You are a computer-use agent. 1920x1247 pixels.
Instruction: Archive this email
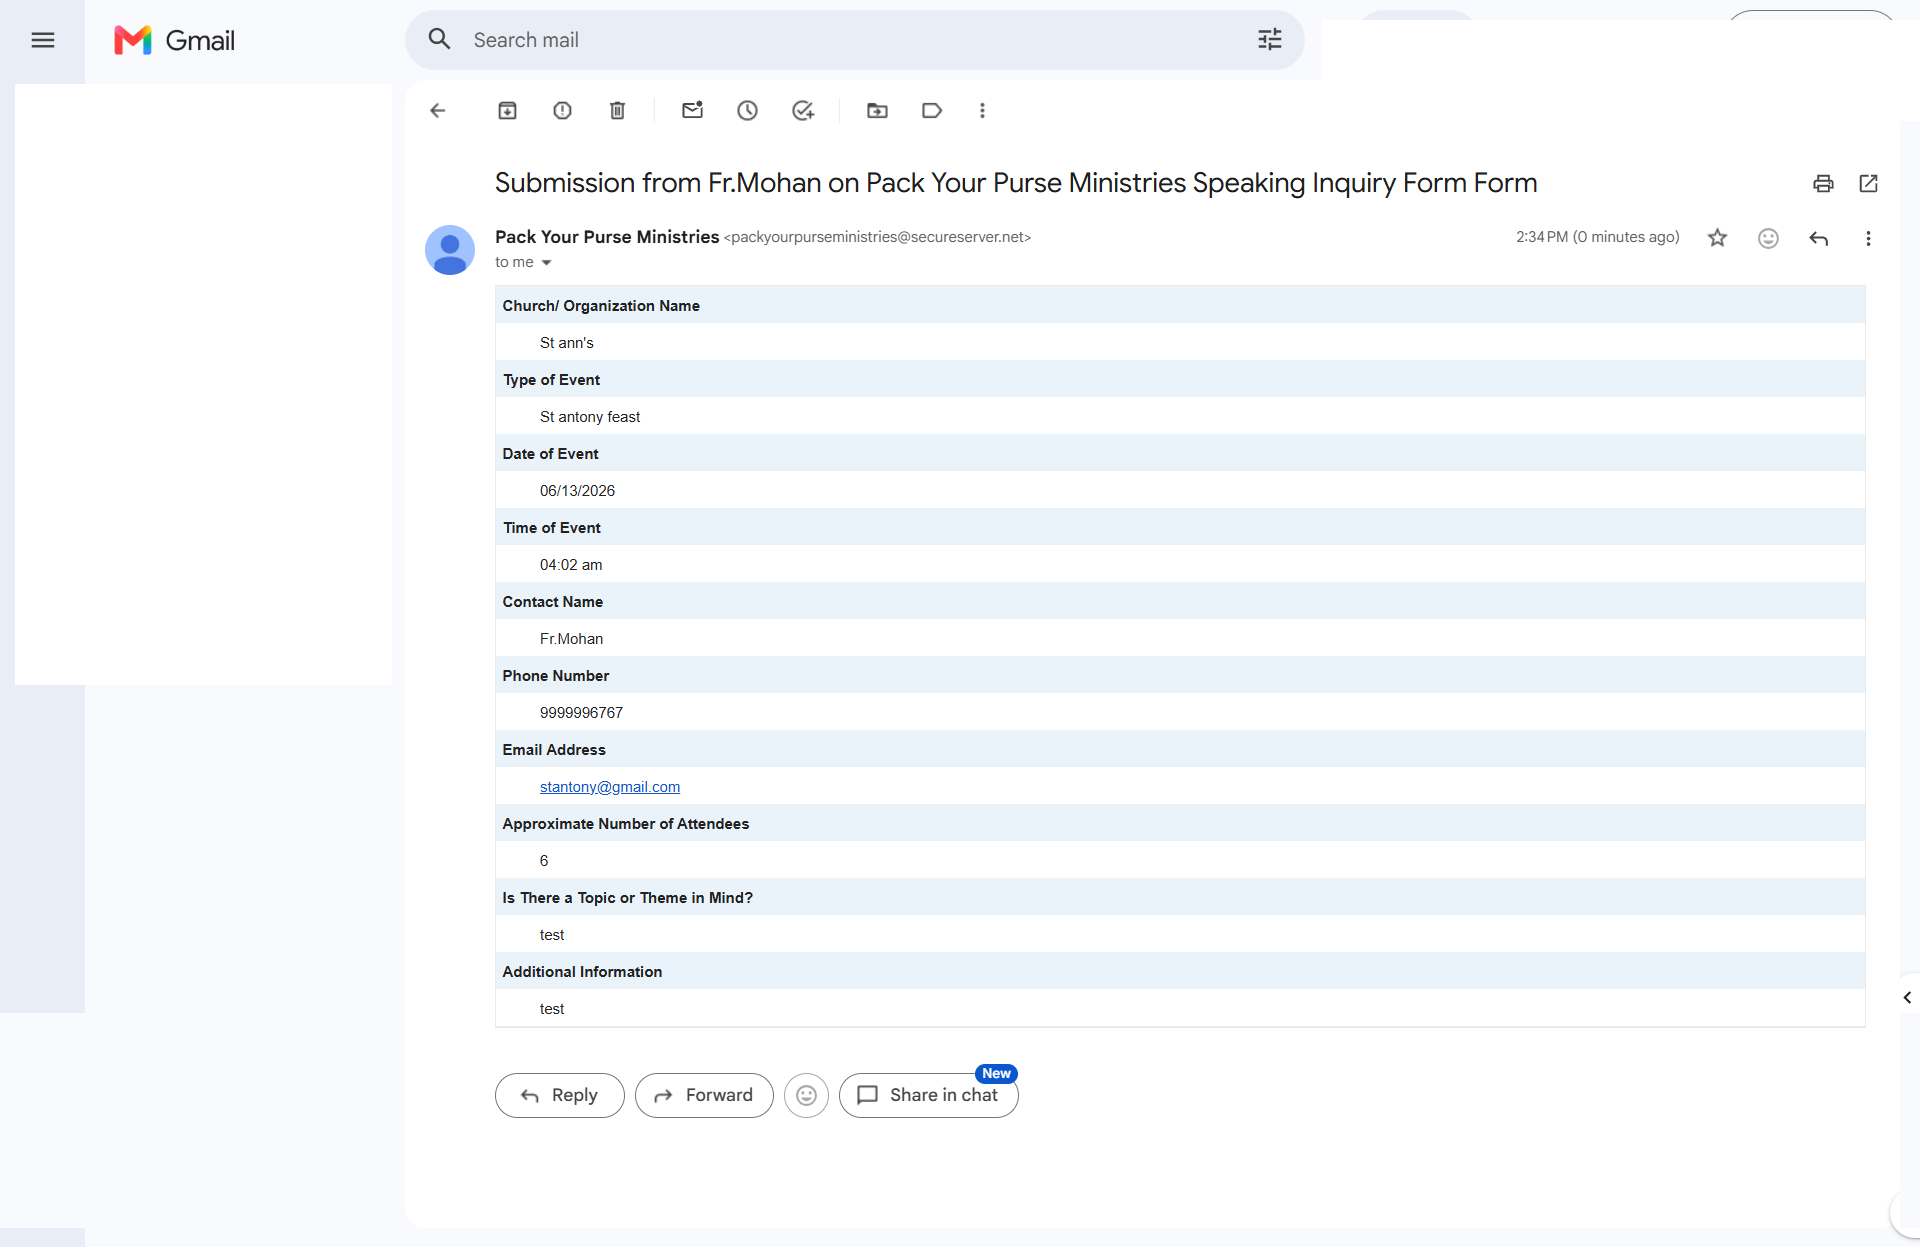(x=507, y=110)
